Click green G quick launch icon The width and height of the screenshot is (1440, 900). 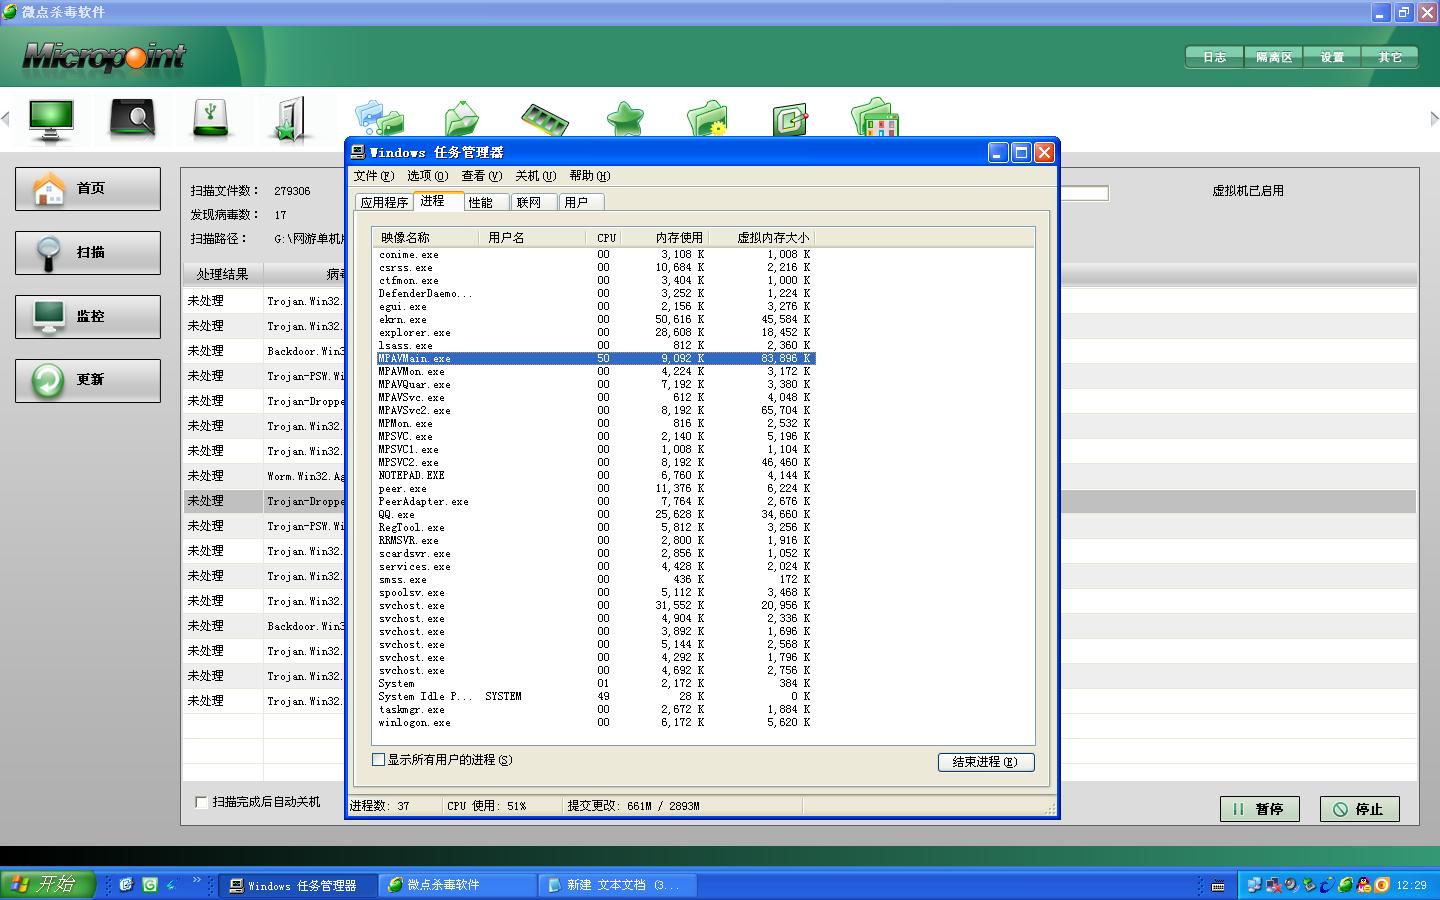150,885
